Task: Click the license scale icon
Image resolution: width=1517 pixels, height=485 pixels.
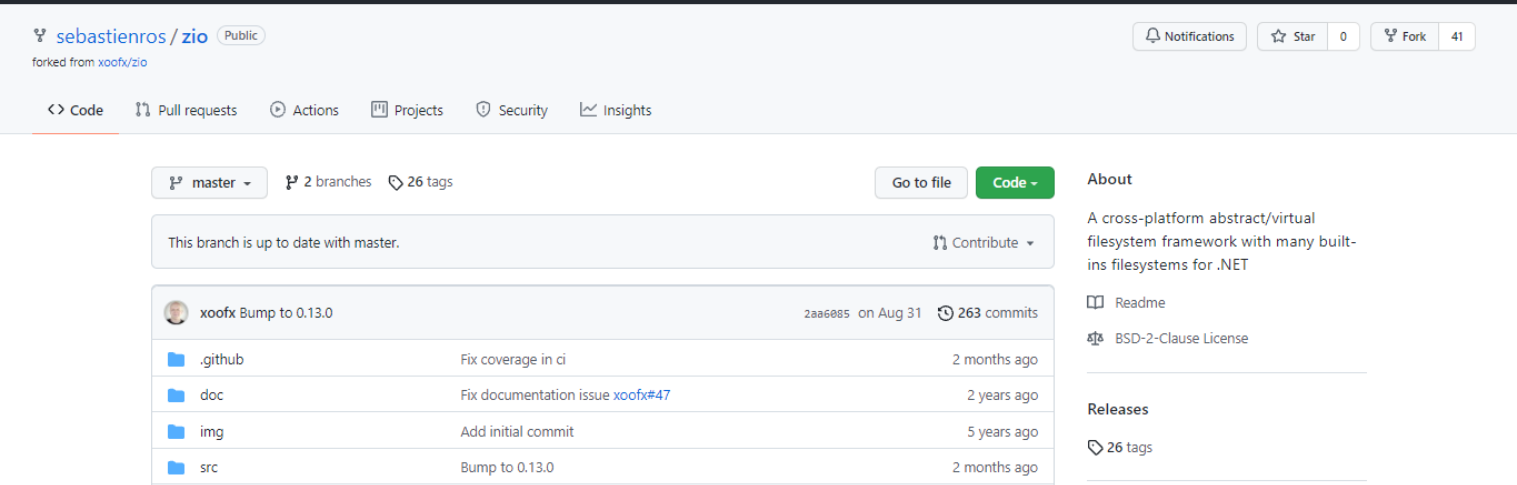Action: point(1096,339)
